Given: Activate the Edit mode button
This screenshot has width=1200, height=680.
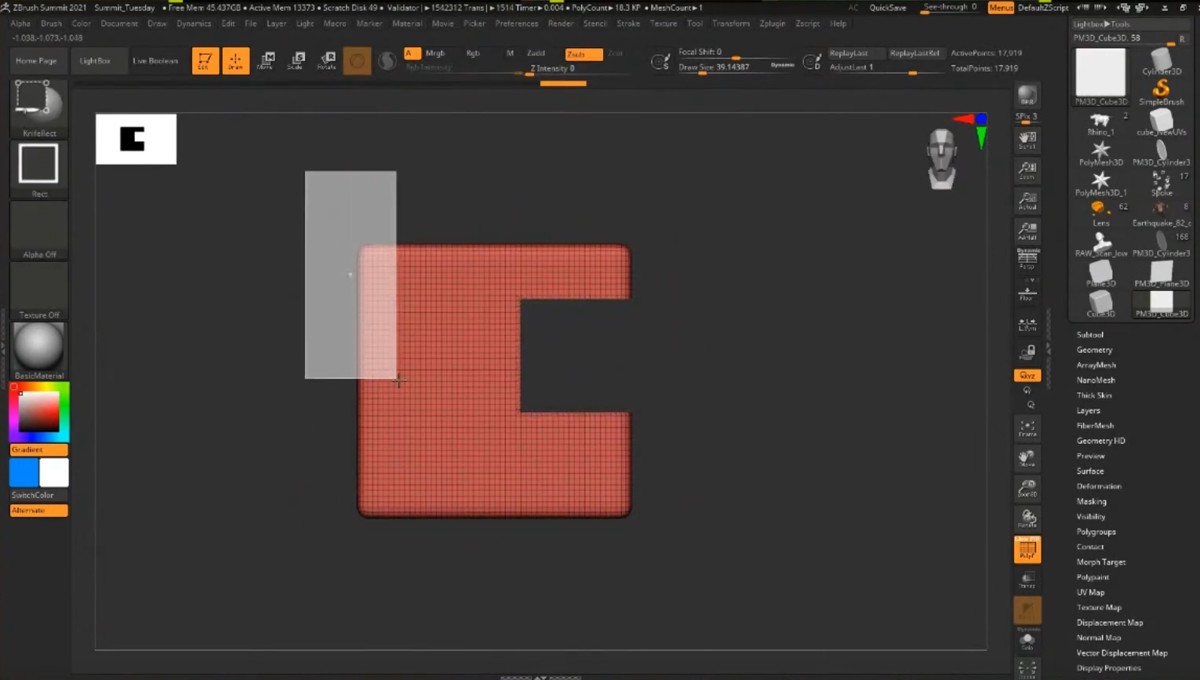Looking at the screenshot, I should (x=205, y=61).
